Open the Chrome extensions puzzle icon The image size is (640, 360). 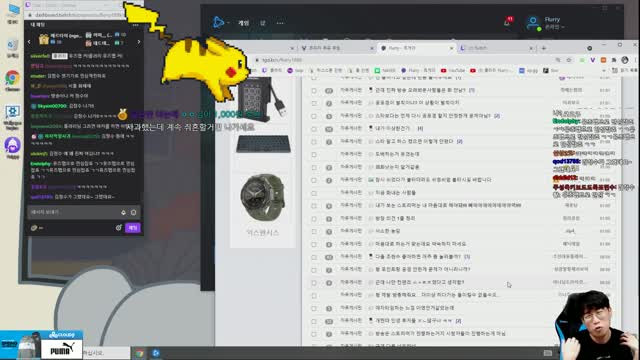click(614, 60)
